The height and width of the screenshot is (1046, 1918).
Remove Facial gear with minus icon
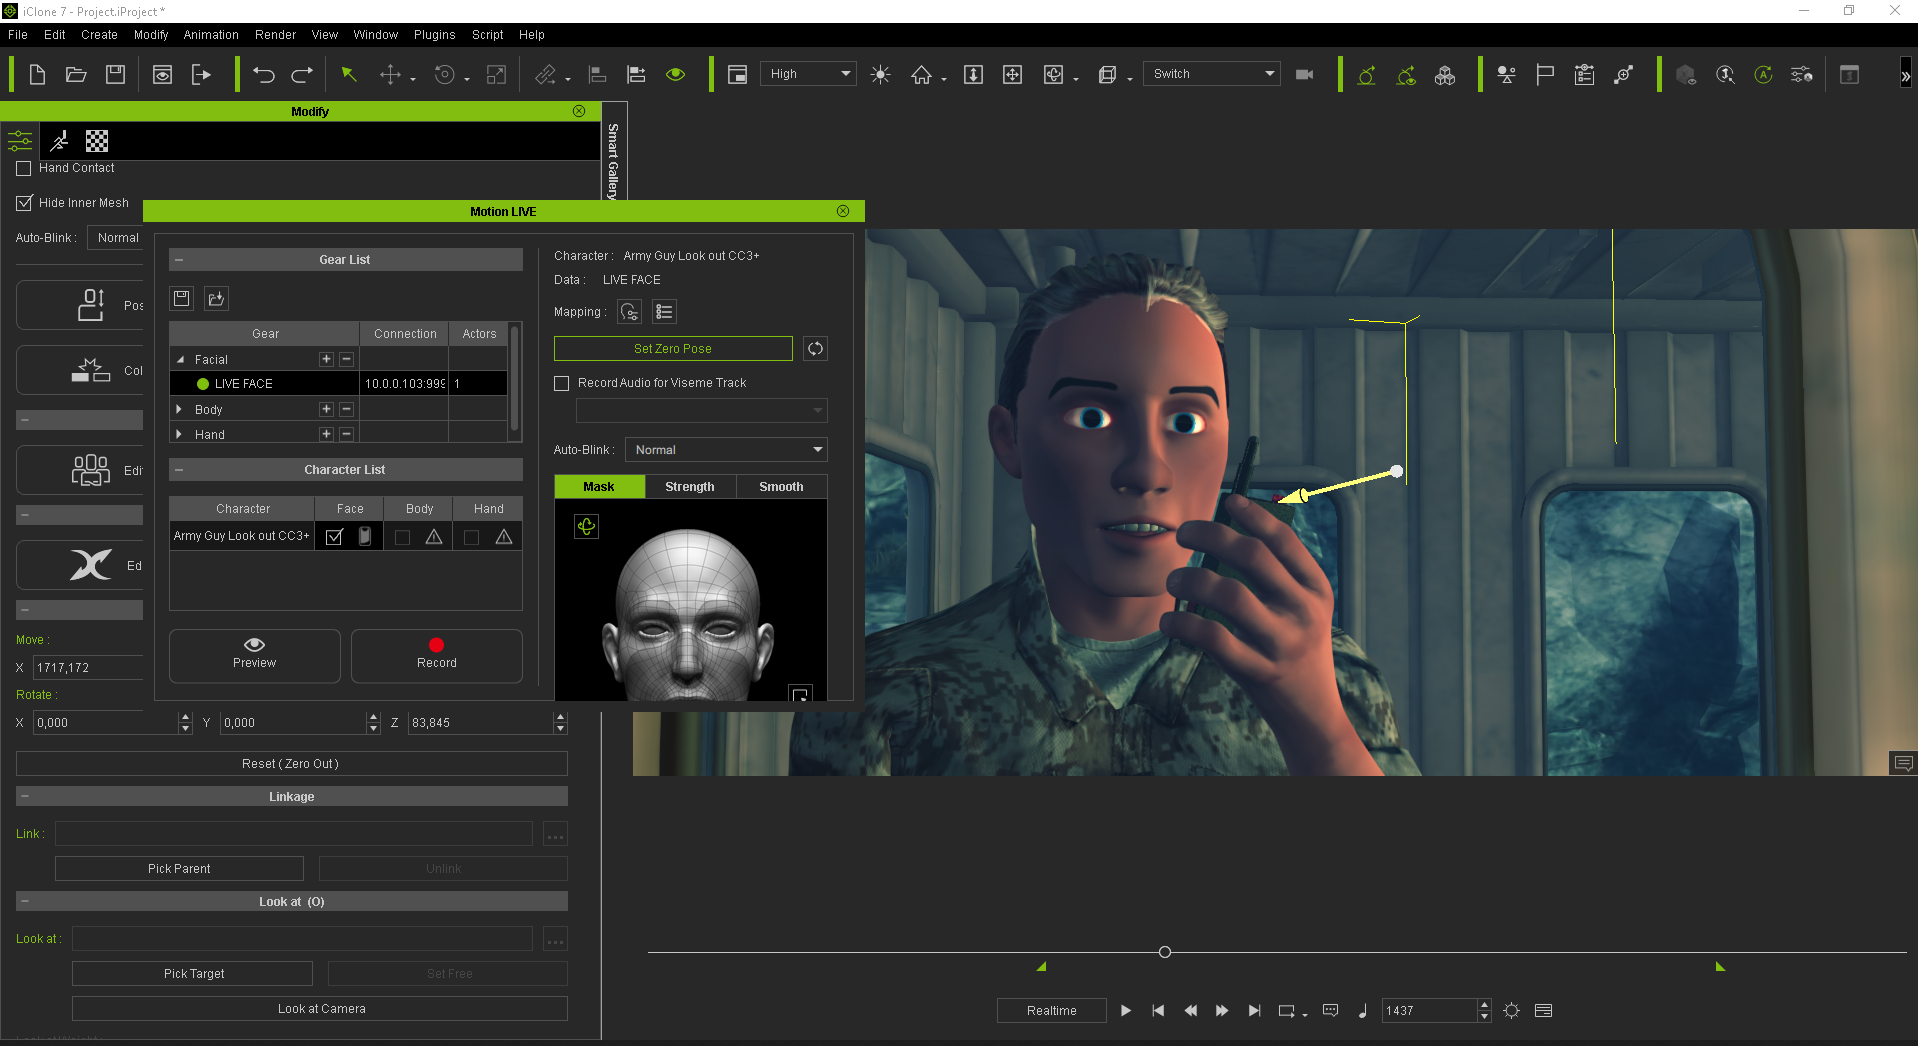(x=346, y=359)
